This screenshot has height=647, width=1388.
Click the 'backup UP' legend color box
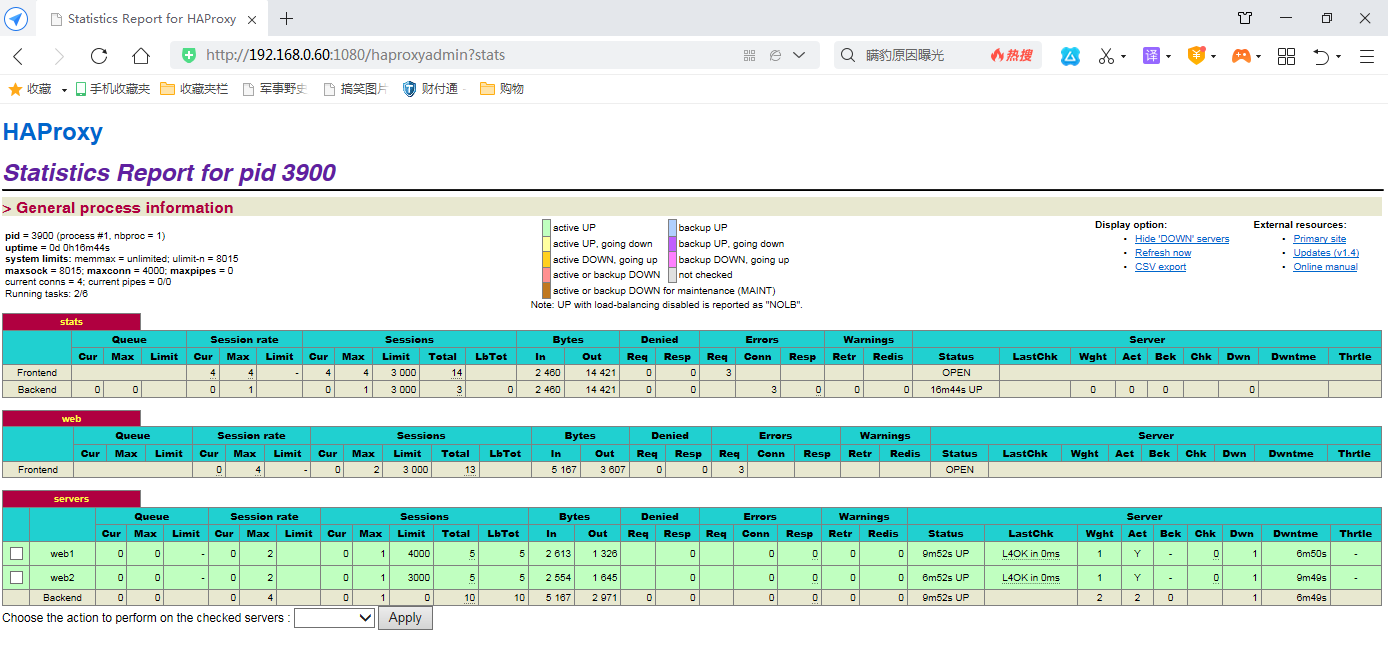click(672, 228)
